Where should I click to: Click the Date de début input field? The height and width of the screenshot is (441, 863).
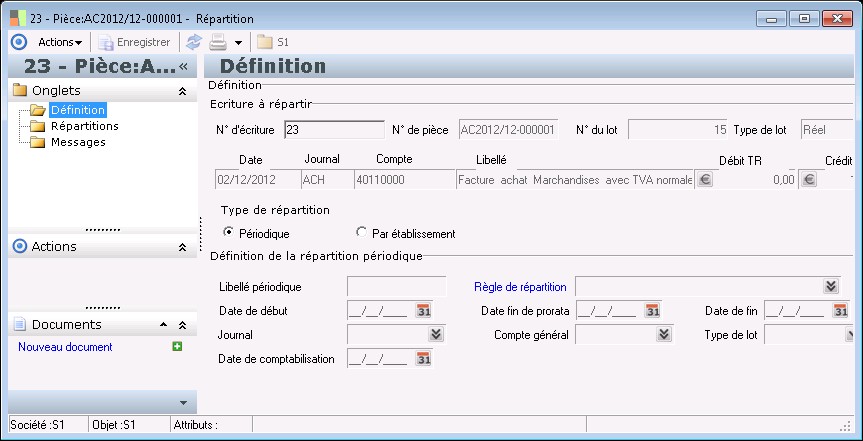tap(381, 311)
